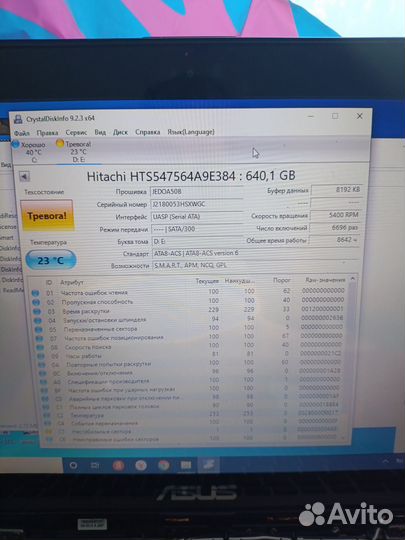Click the Возможности field S.M.A.R.T., APM, NCQ
The height and width of the screenshot is (540, 405).
point(256,266)
